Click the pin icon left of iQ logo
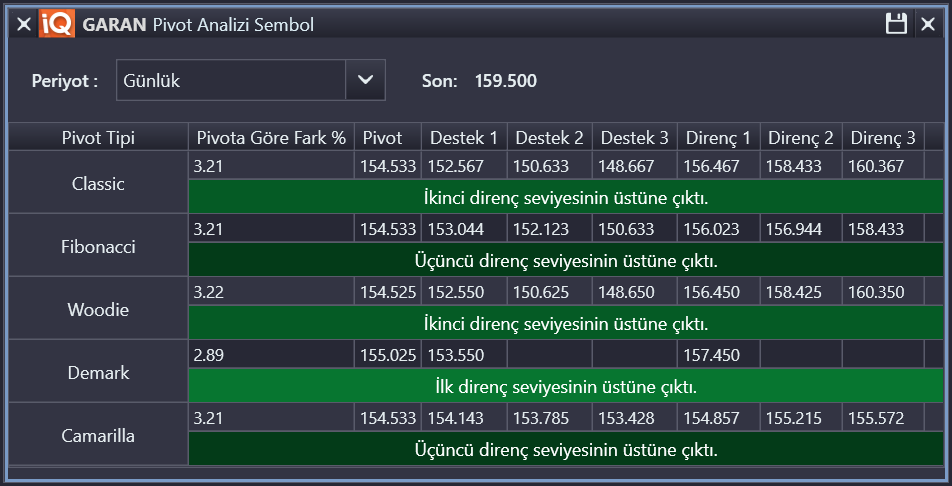 click(24, 24)
